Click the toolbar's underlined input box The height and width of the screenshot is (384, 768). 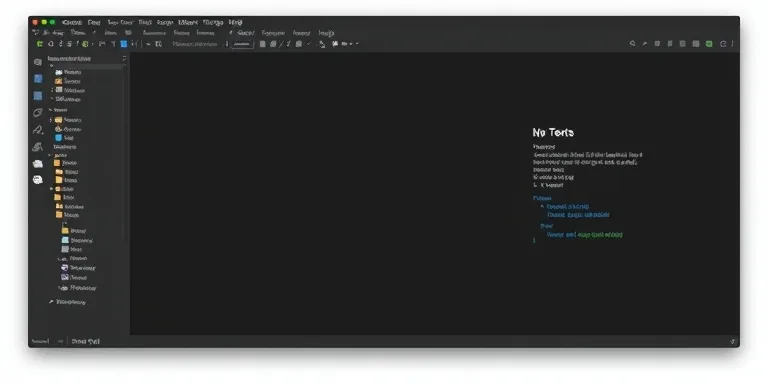[x=242, y=44]
